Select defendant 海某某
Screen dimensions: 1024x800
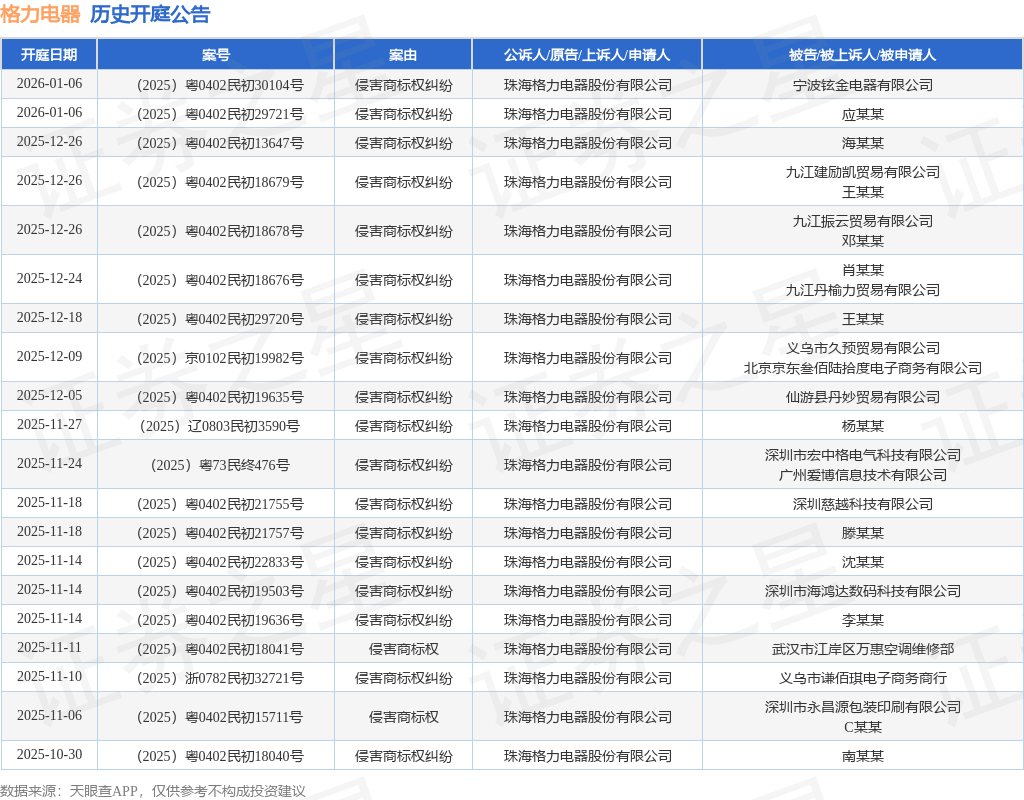point(863,143)
